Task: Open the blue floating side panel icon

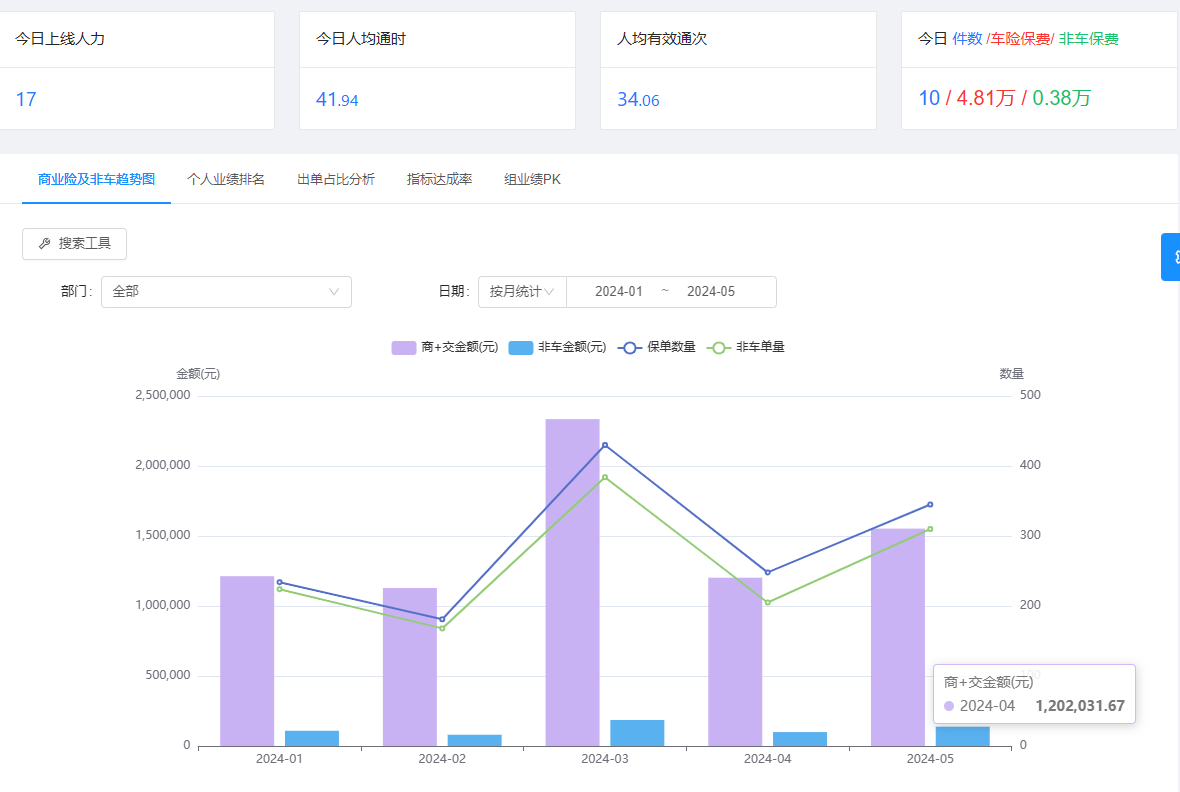Action: pyautogui.click(x=1171, y=257)
